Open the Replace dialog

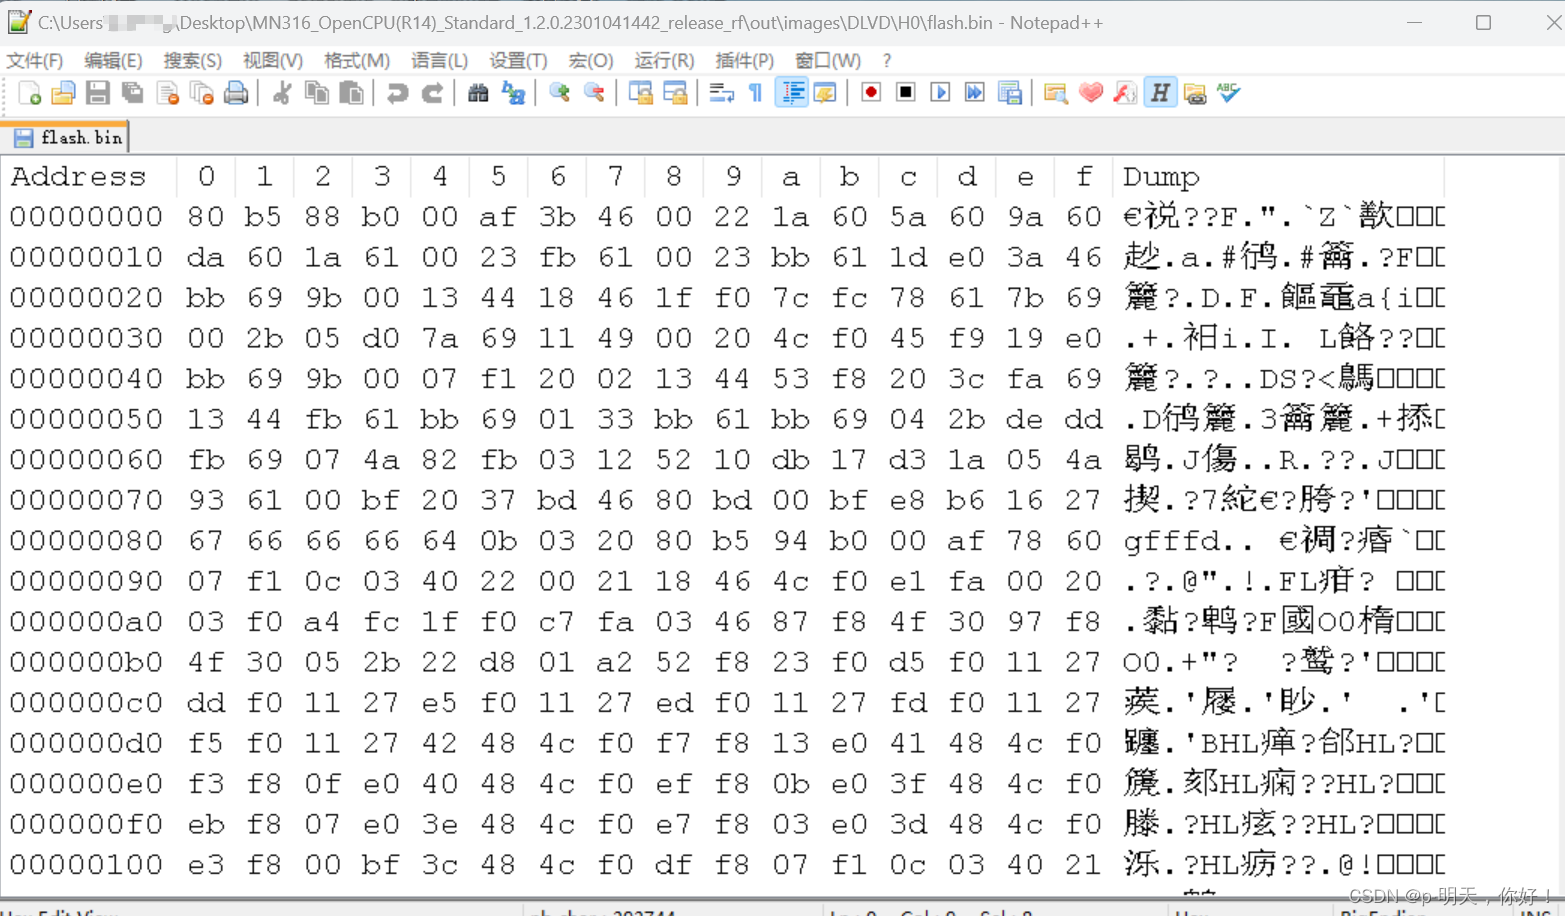(514, 92)
